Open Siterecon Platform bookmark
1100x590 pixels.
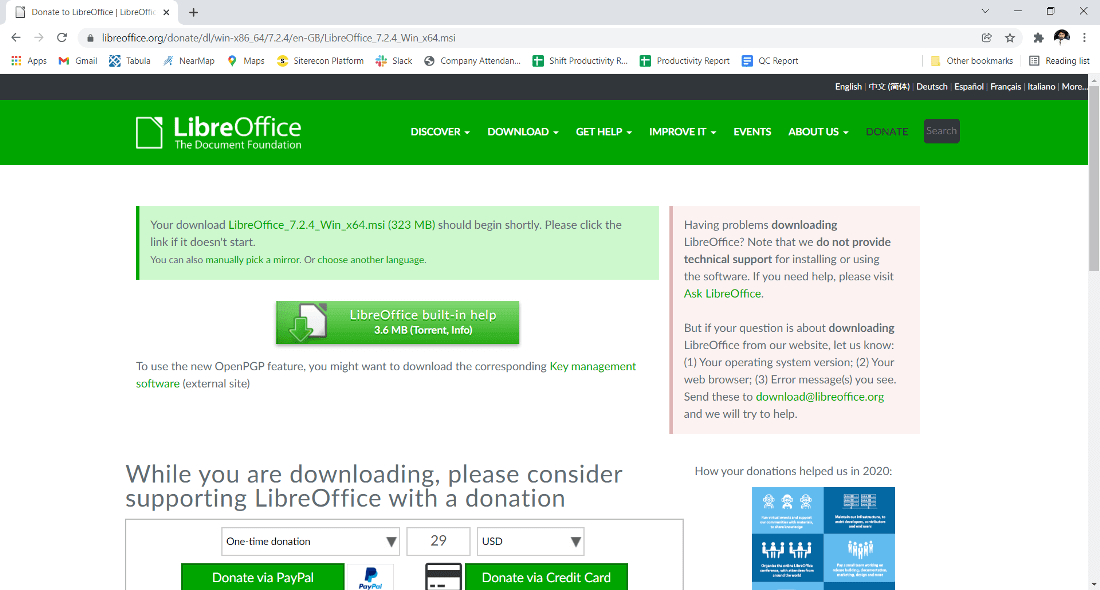coord(321,61)
